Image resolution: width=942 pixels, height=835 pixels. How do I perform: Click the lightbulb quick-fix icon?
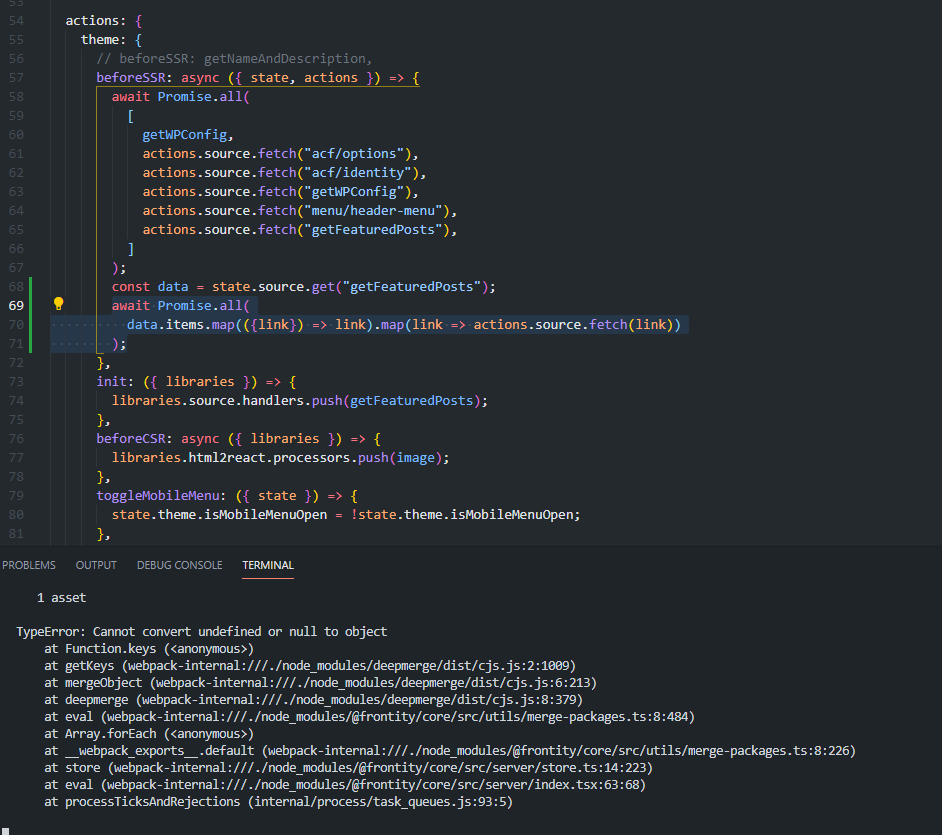click(58, 304)
